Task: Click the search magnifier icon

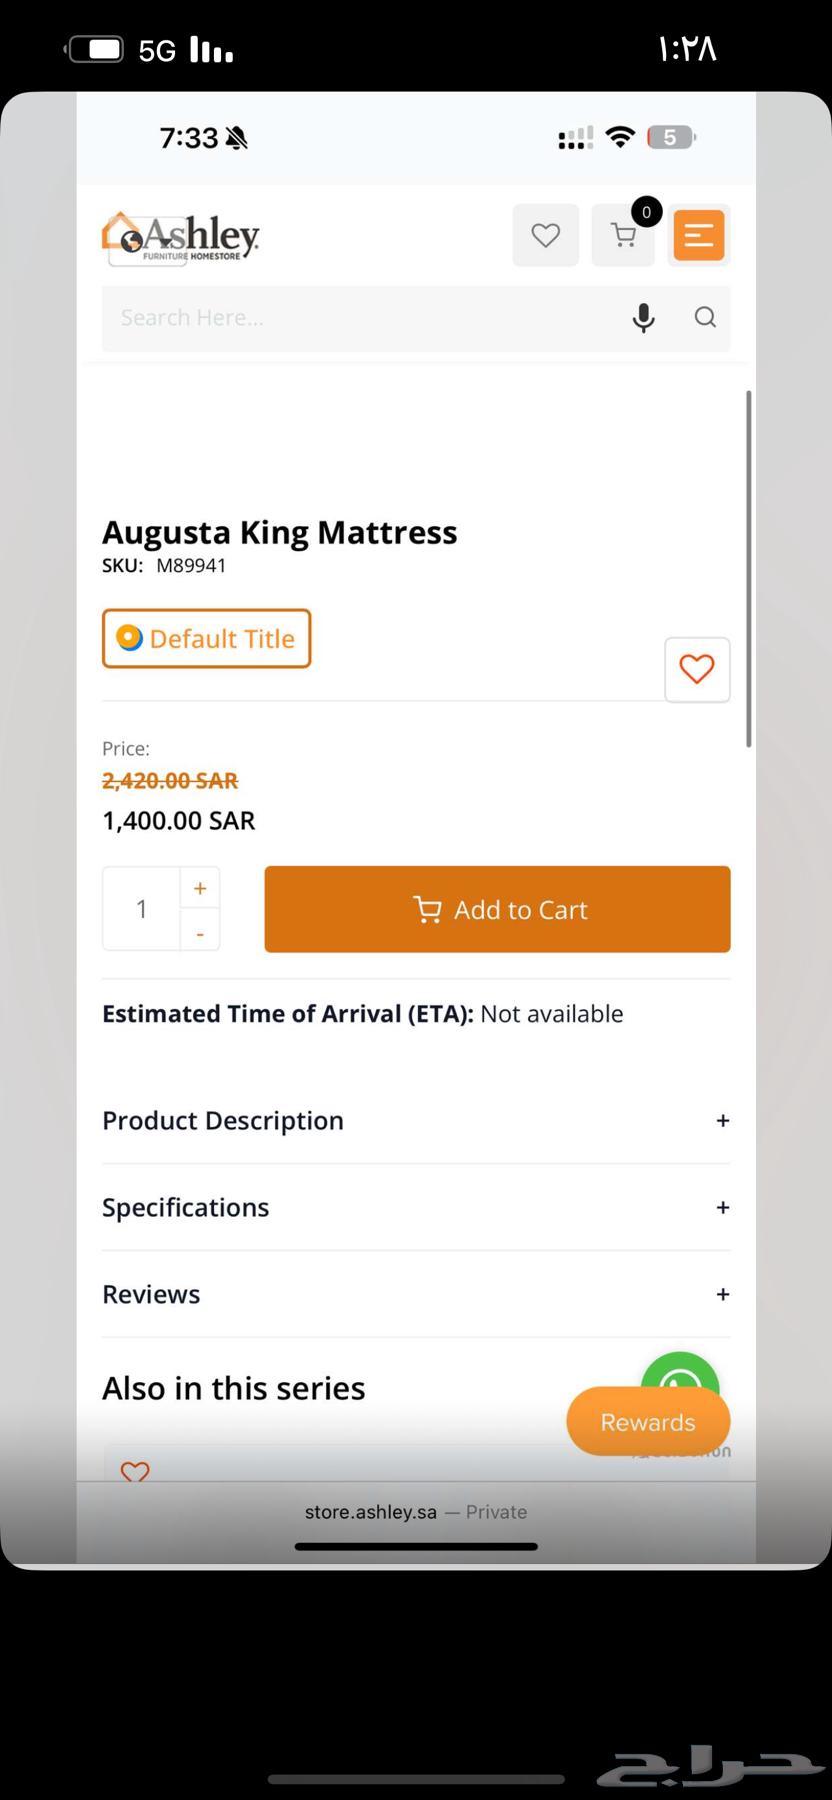Action: [705, 317]
